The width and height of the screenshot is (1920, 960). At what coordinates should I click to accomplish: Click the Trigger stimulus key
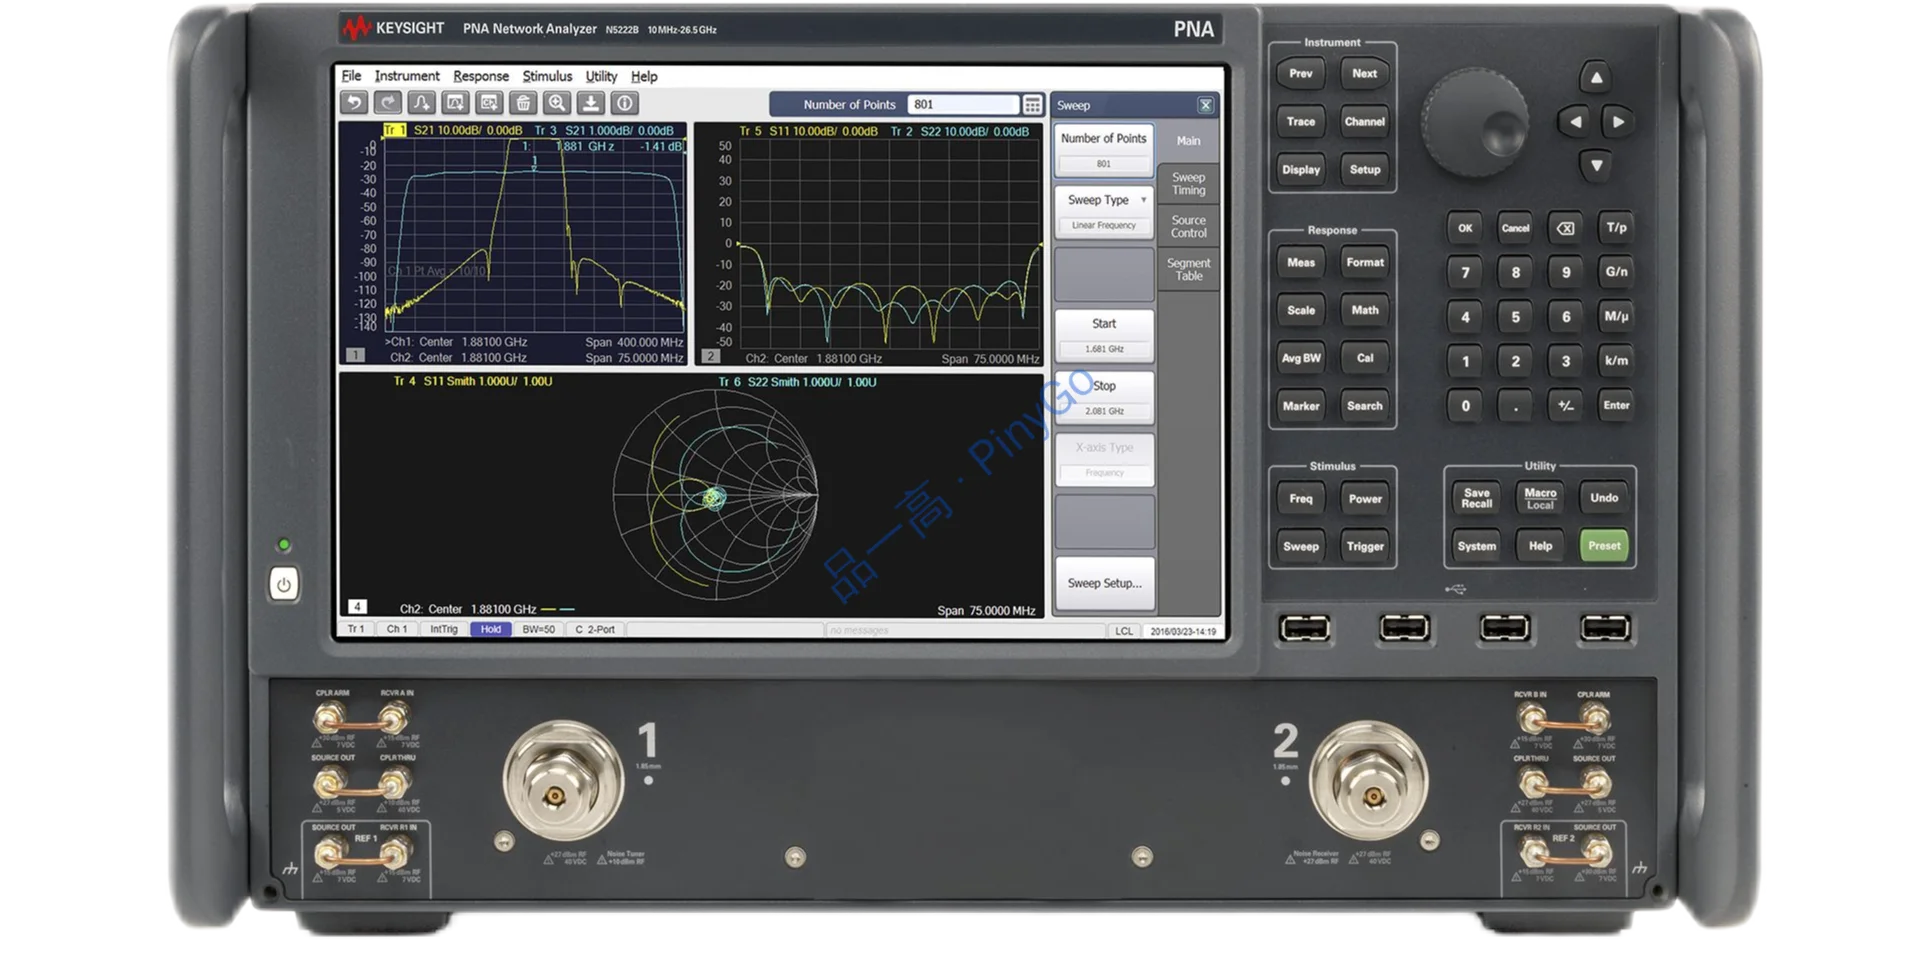pyautogui.click(x=1365, y=546)
